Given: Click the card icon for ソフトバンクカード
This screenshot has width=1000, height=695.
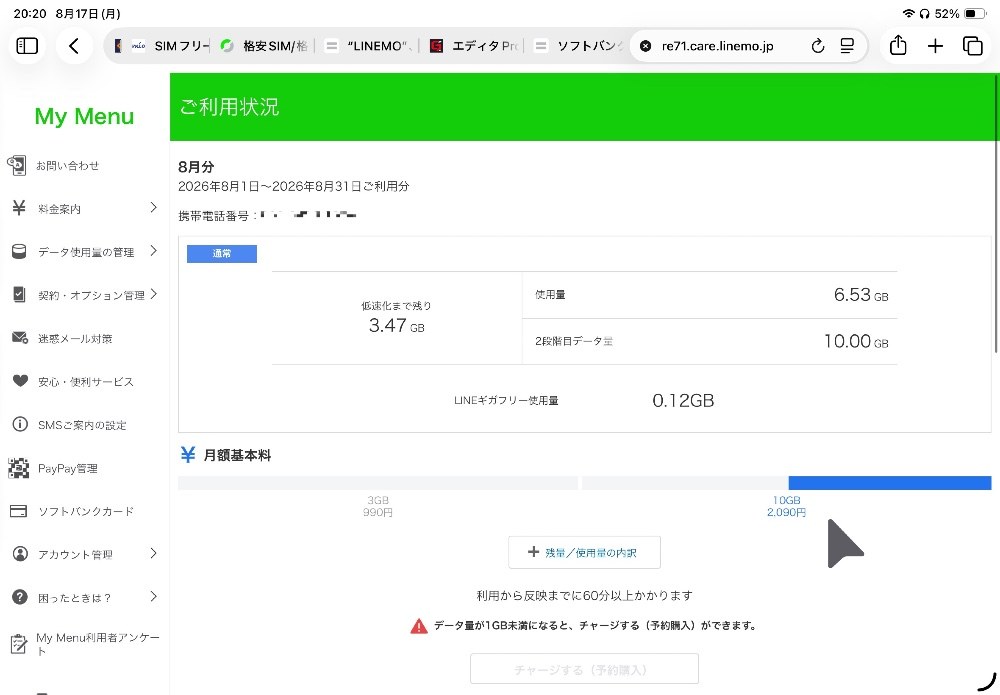Looking at the screenshot, I should [x=18, y=511].
